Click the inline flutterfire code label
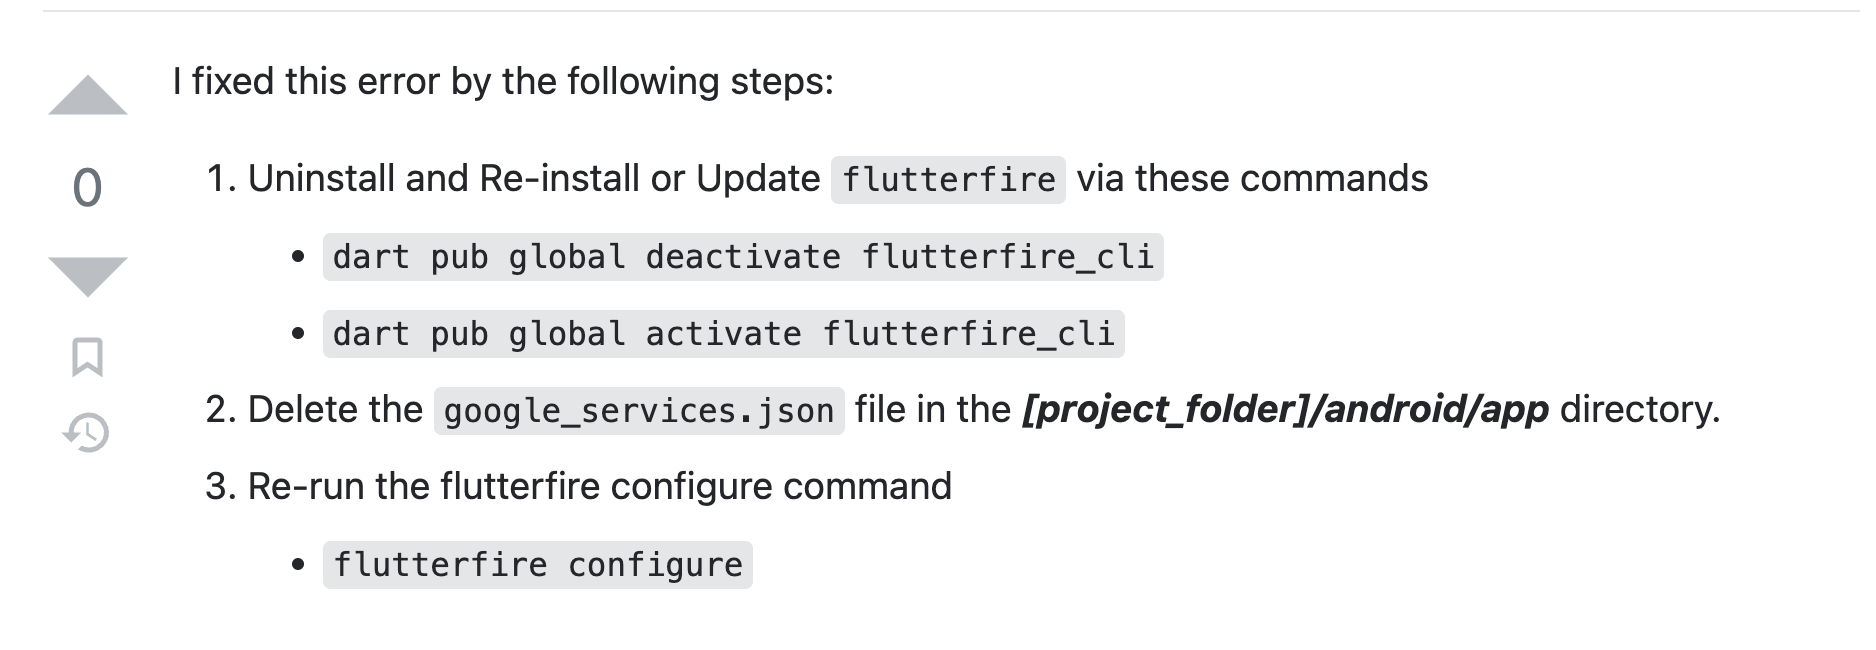 coord(948,180)
